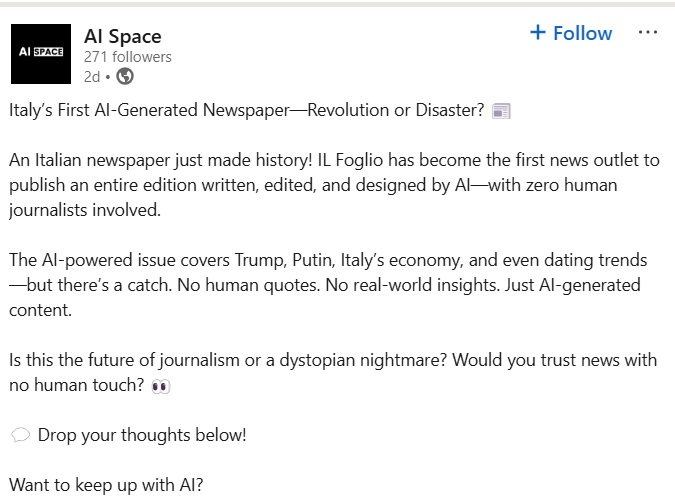
Task: Open the three-dot post options menu
Action: (648, 33)
